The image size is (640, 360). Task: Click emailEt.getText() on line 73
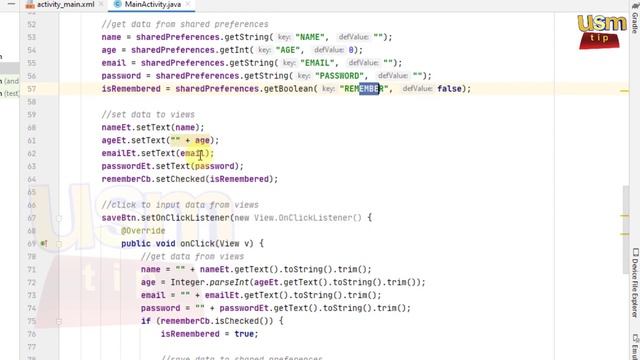244,296
